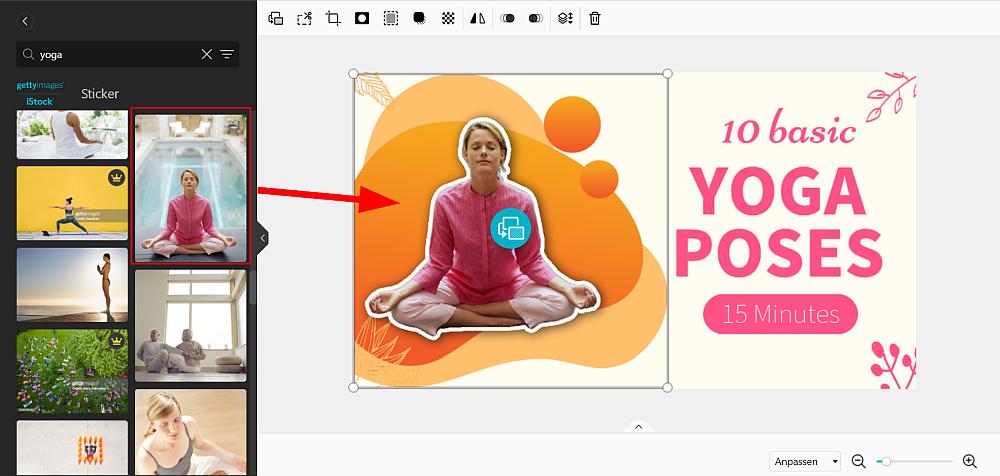
Task: Click the replace image toolbar icon
Action: coord(276,18)
